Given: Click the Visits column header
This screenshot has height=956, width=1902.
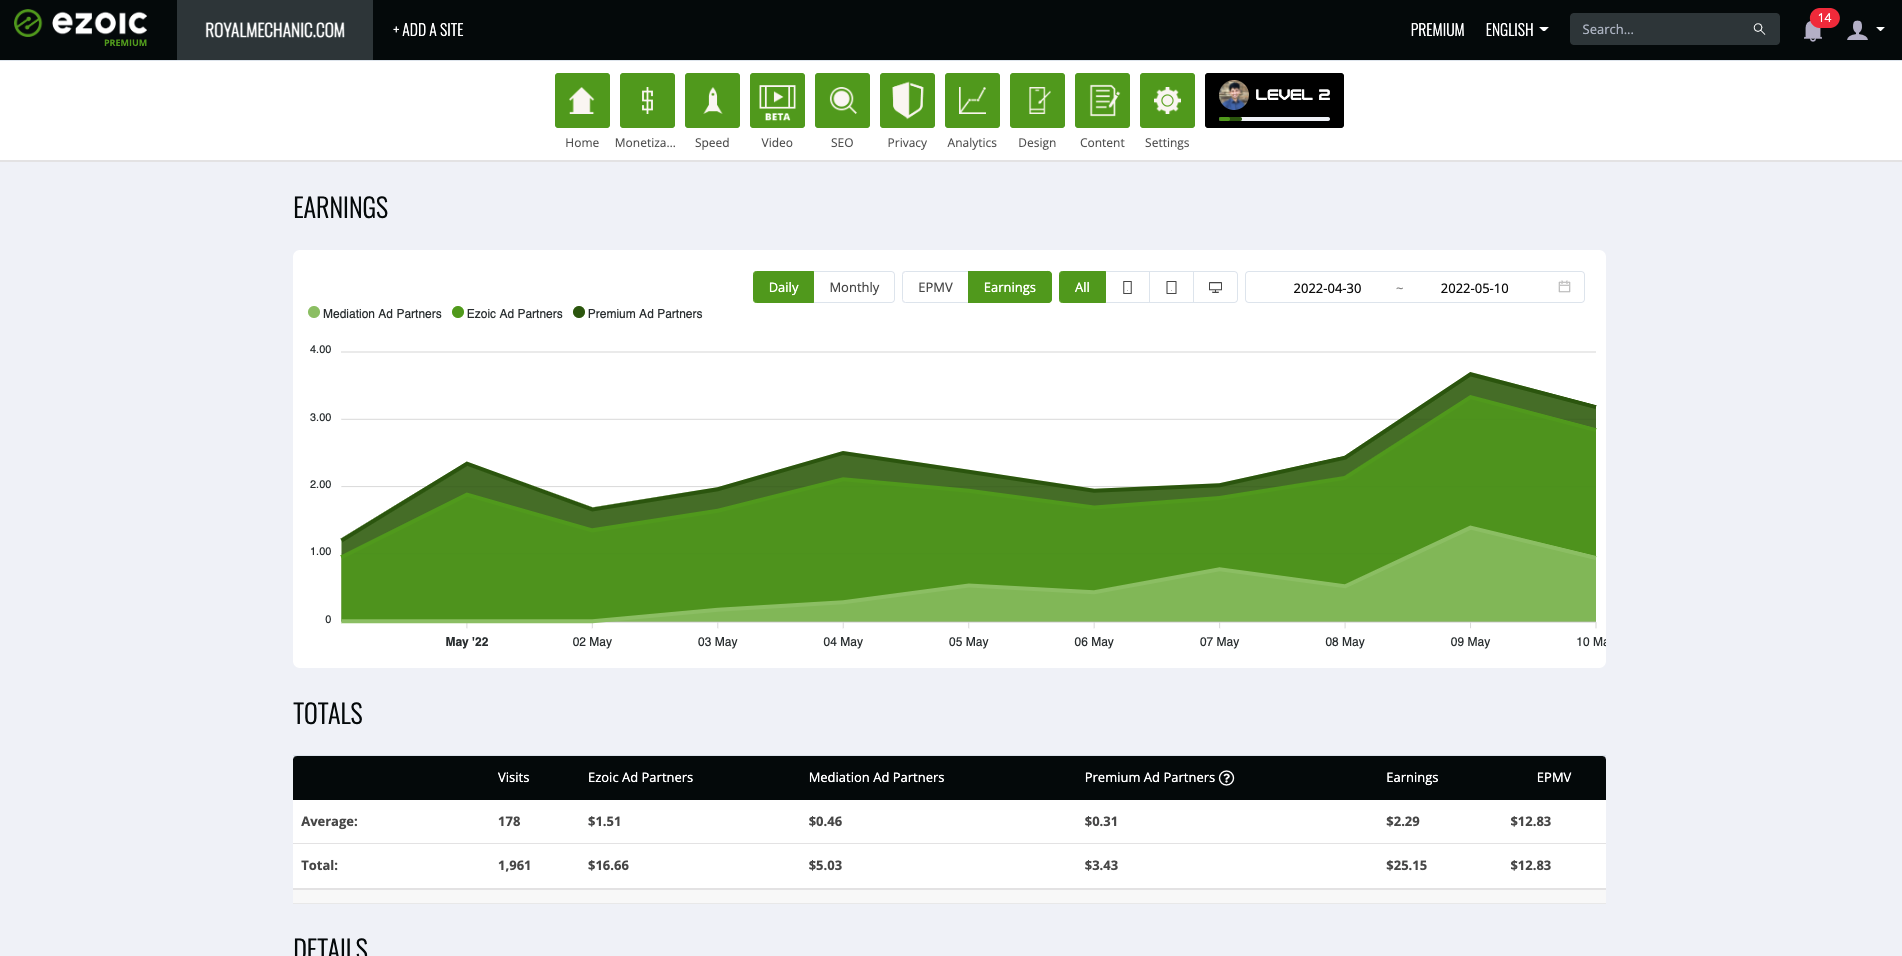Looking at the screenshot, I should (514, 777).
